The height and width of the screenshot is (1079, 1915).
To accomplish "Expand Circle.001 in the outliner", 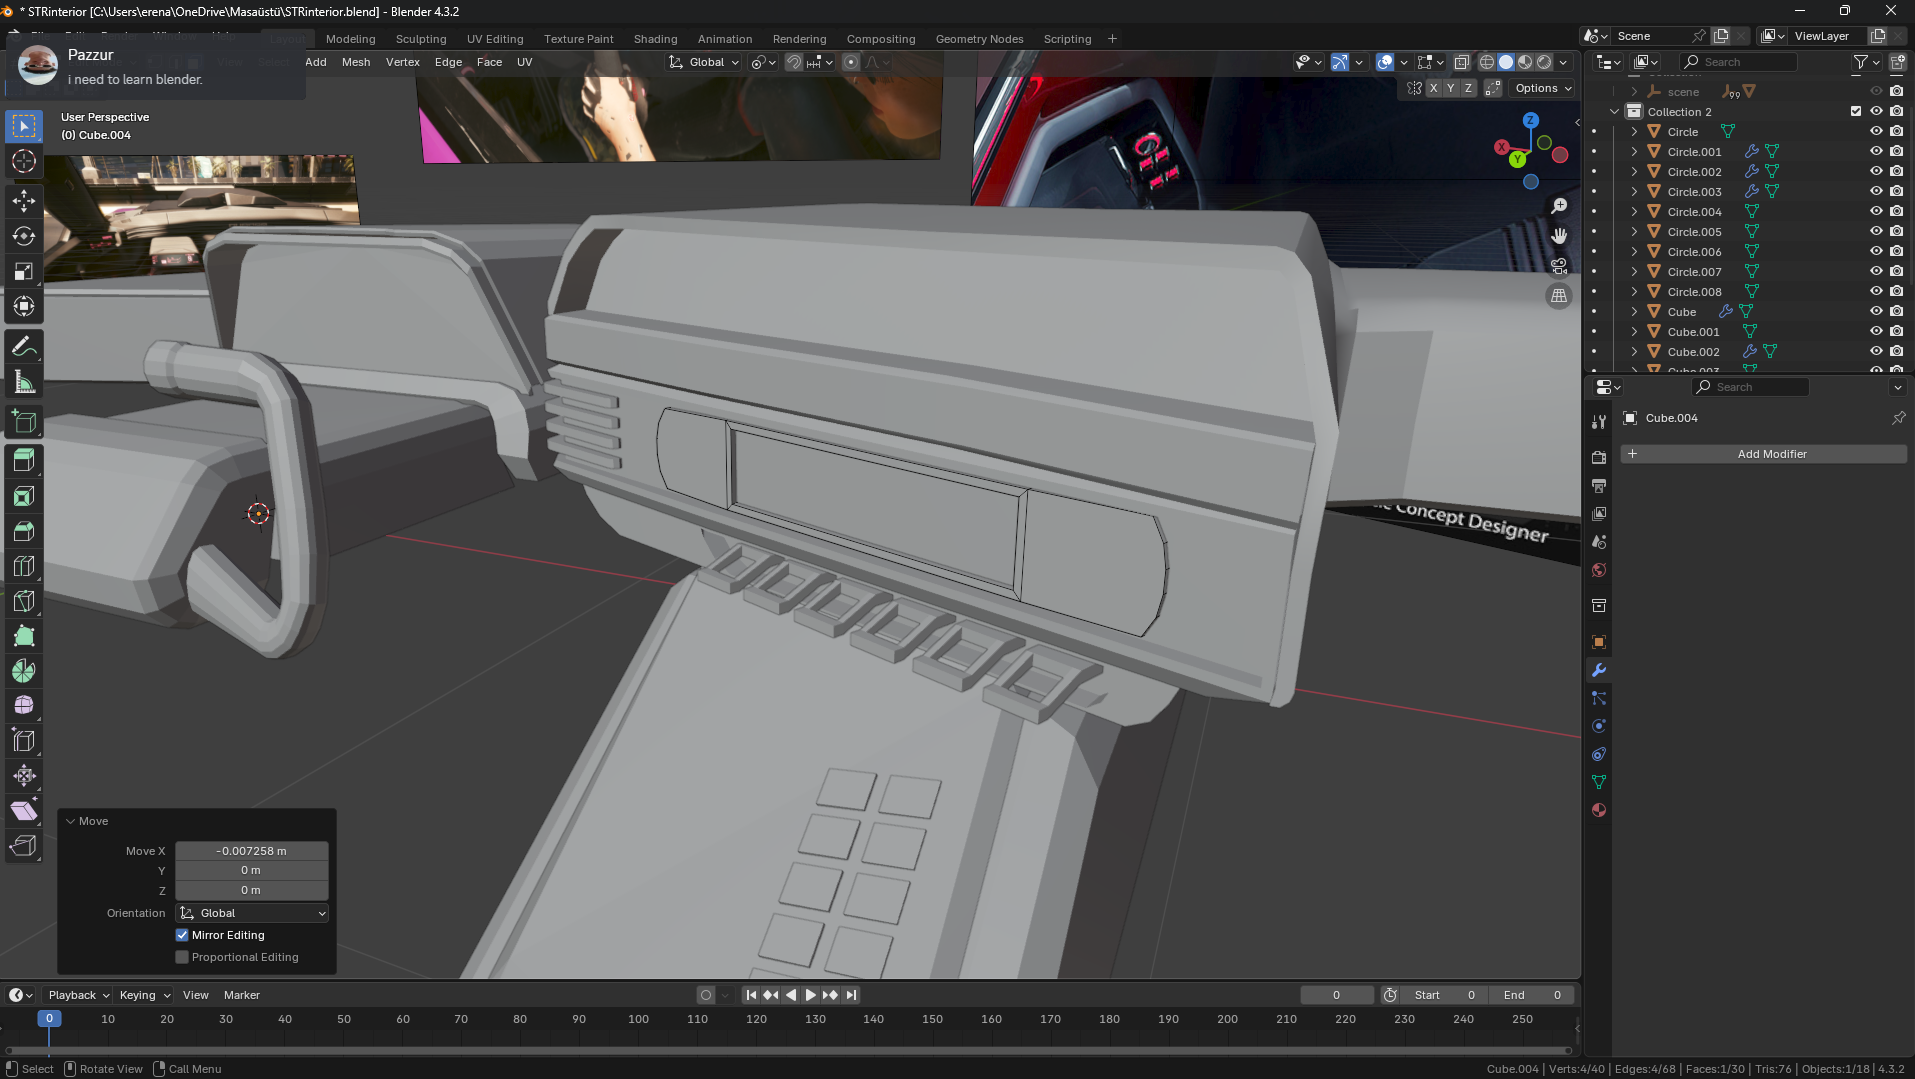I will (1634, 151).
